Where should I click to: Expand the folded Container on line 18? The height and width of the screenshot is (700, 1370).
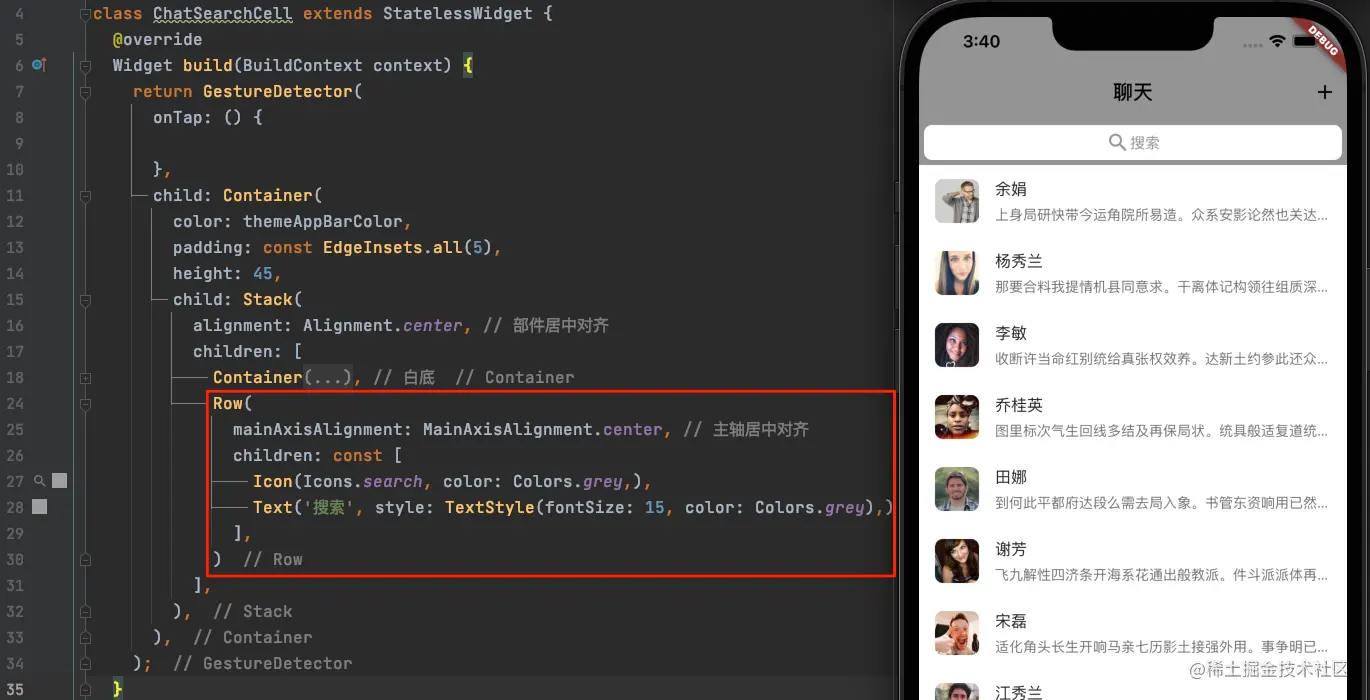pyautogui.click(x=85, y=378)
